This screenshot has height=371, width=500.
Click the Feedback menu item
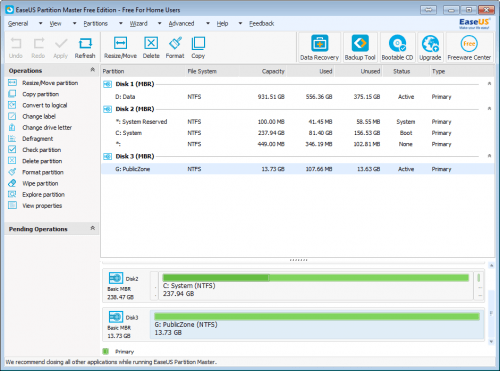tap(262, 24)
